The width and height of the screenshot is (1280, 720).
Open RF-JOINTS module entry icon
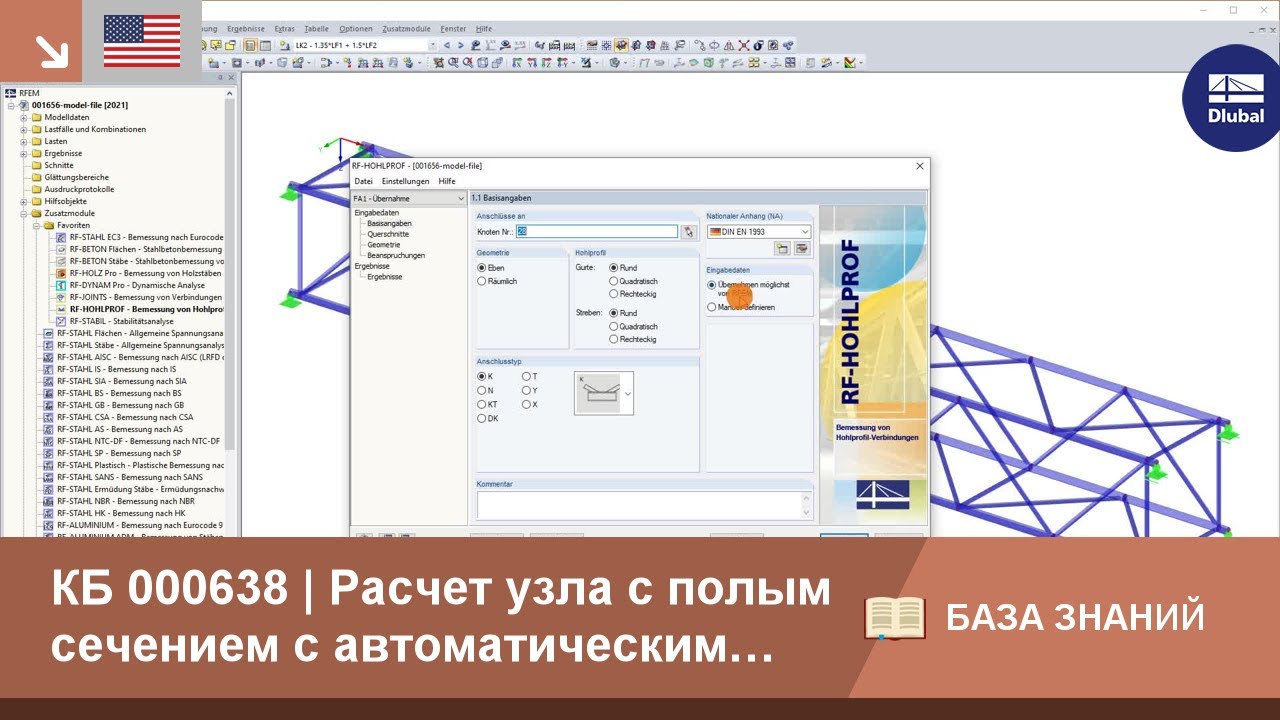click(x=61, y=297)
